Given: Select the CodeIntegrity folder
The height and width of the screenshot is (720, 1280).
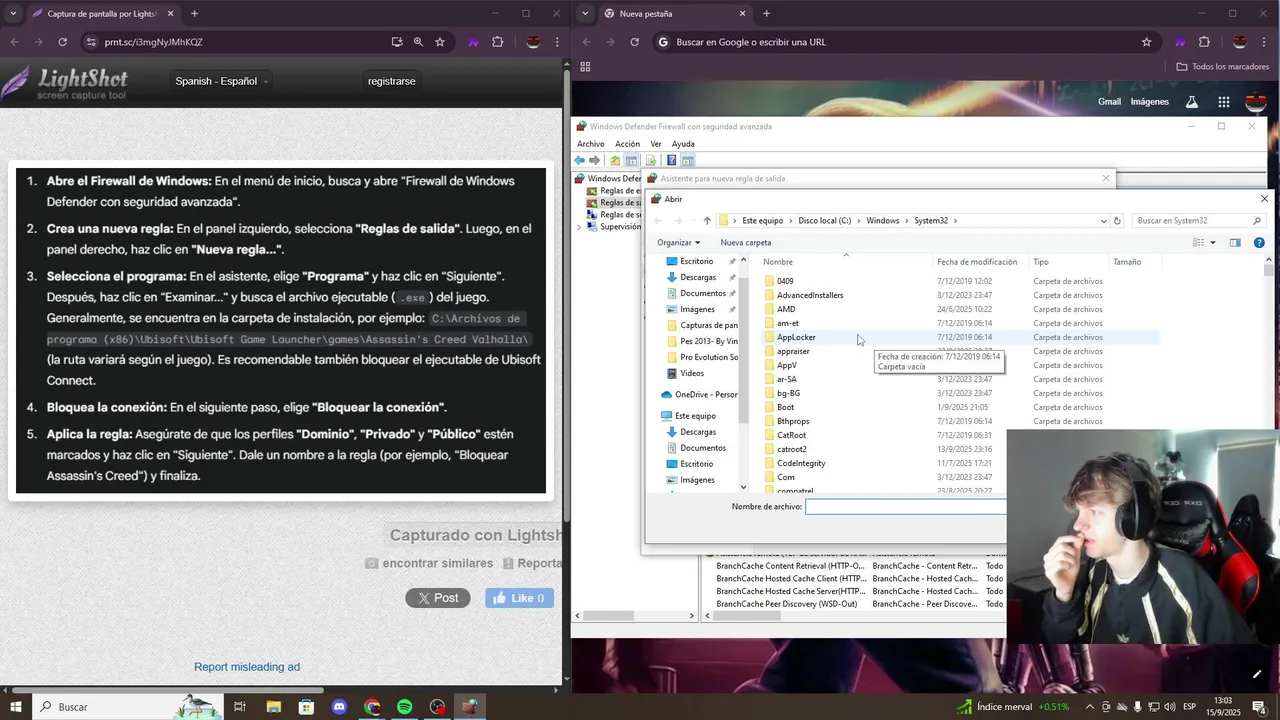Looking at the screenshot, I should pyautogui.click(x=801, y=463).
